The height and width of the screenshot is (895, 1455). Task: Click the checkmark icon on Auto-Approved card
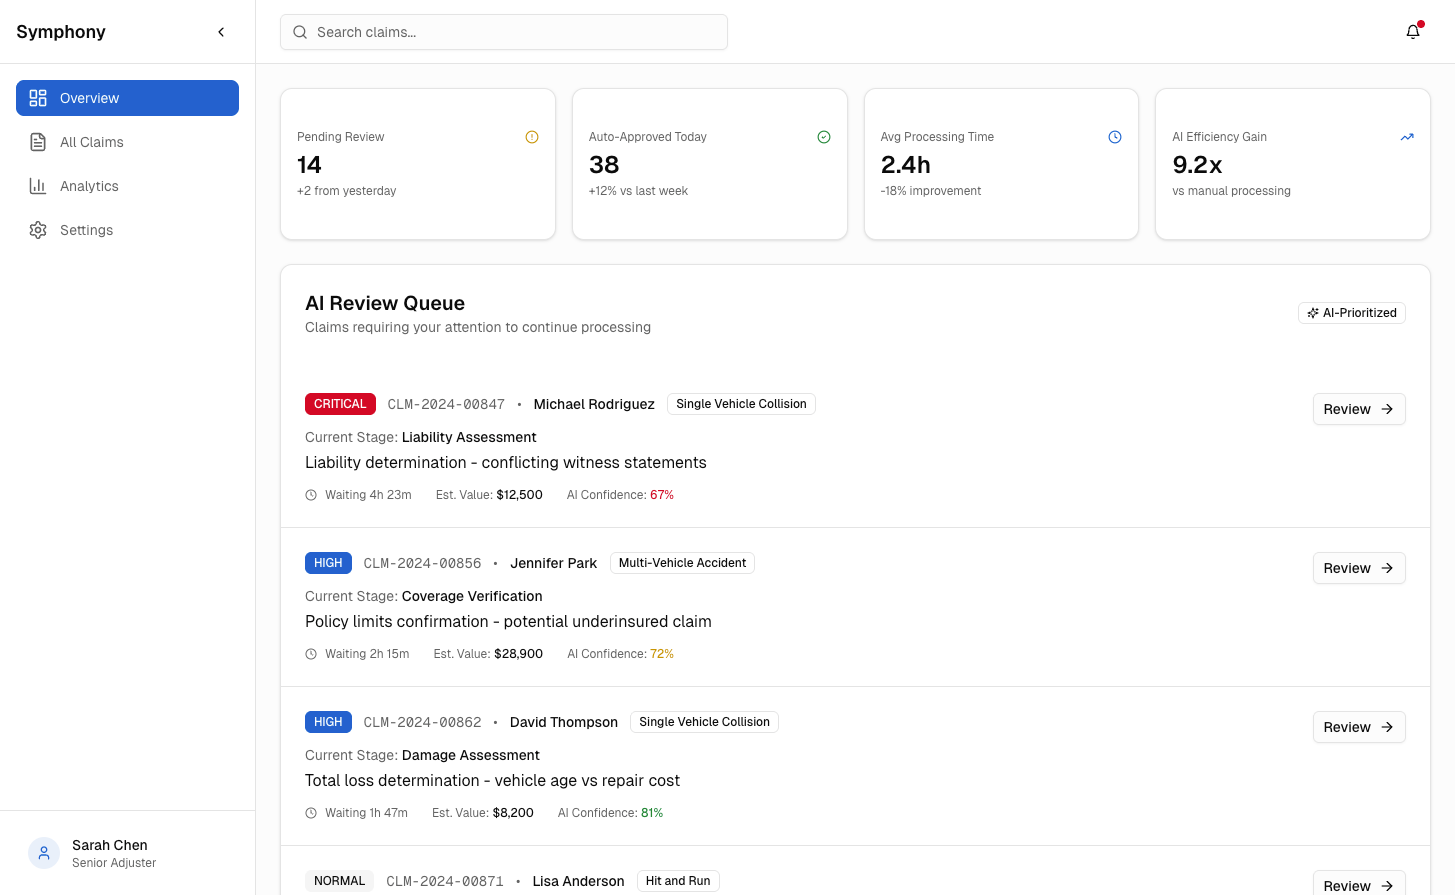(824, 136)
